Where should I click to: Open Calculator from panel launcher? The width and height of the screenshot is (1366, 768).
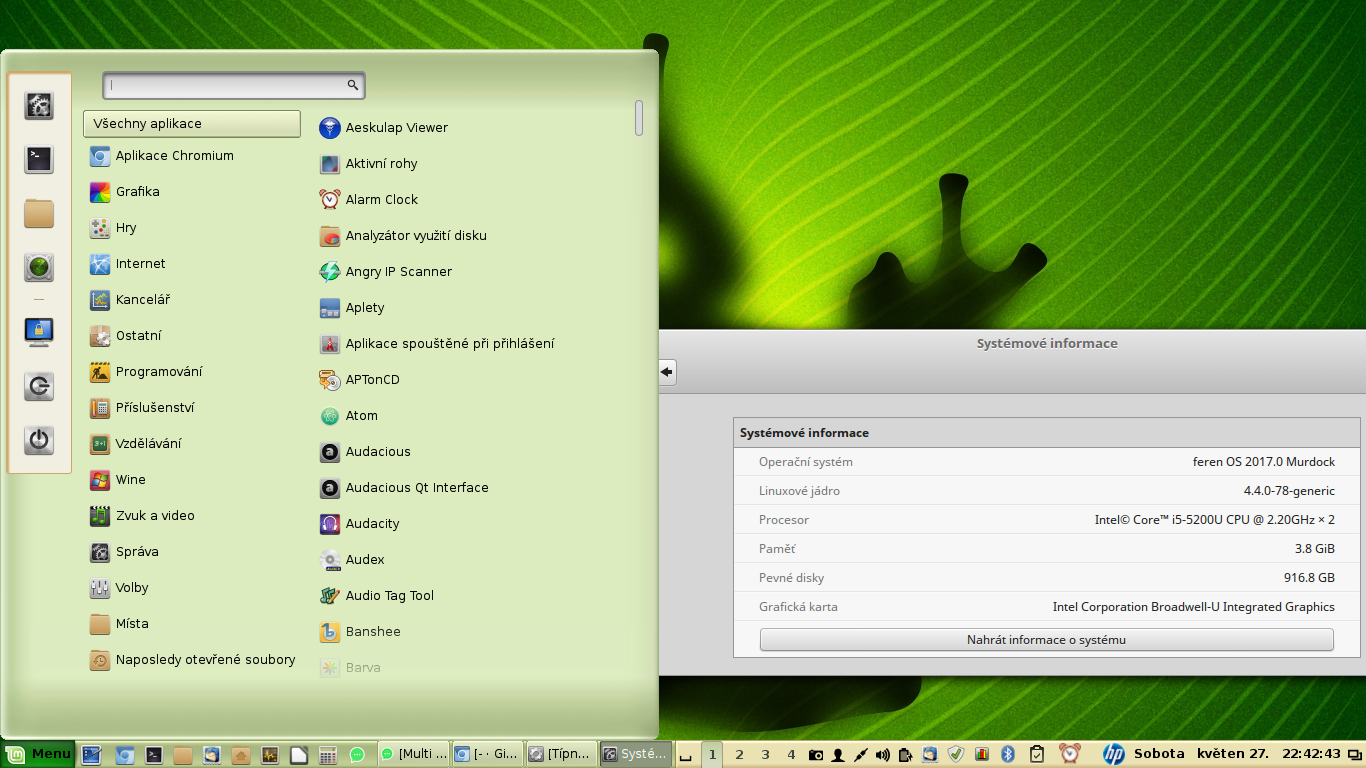328,755
